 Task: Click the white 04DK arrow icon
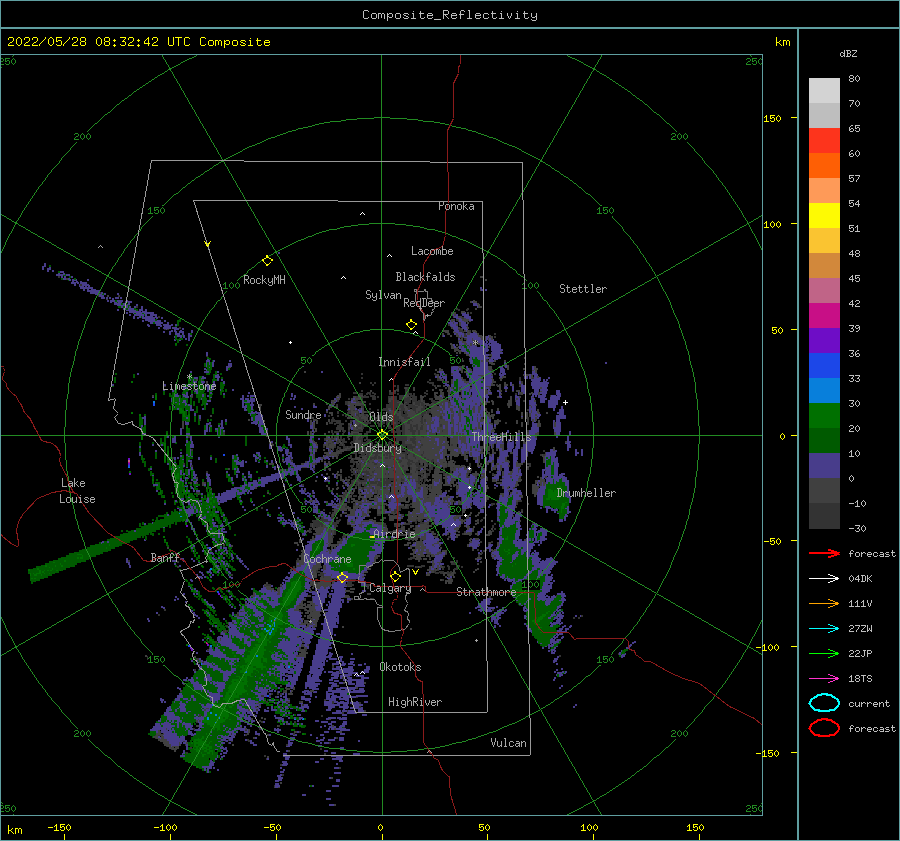824,579
